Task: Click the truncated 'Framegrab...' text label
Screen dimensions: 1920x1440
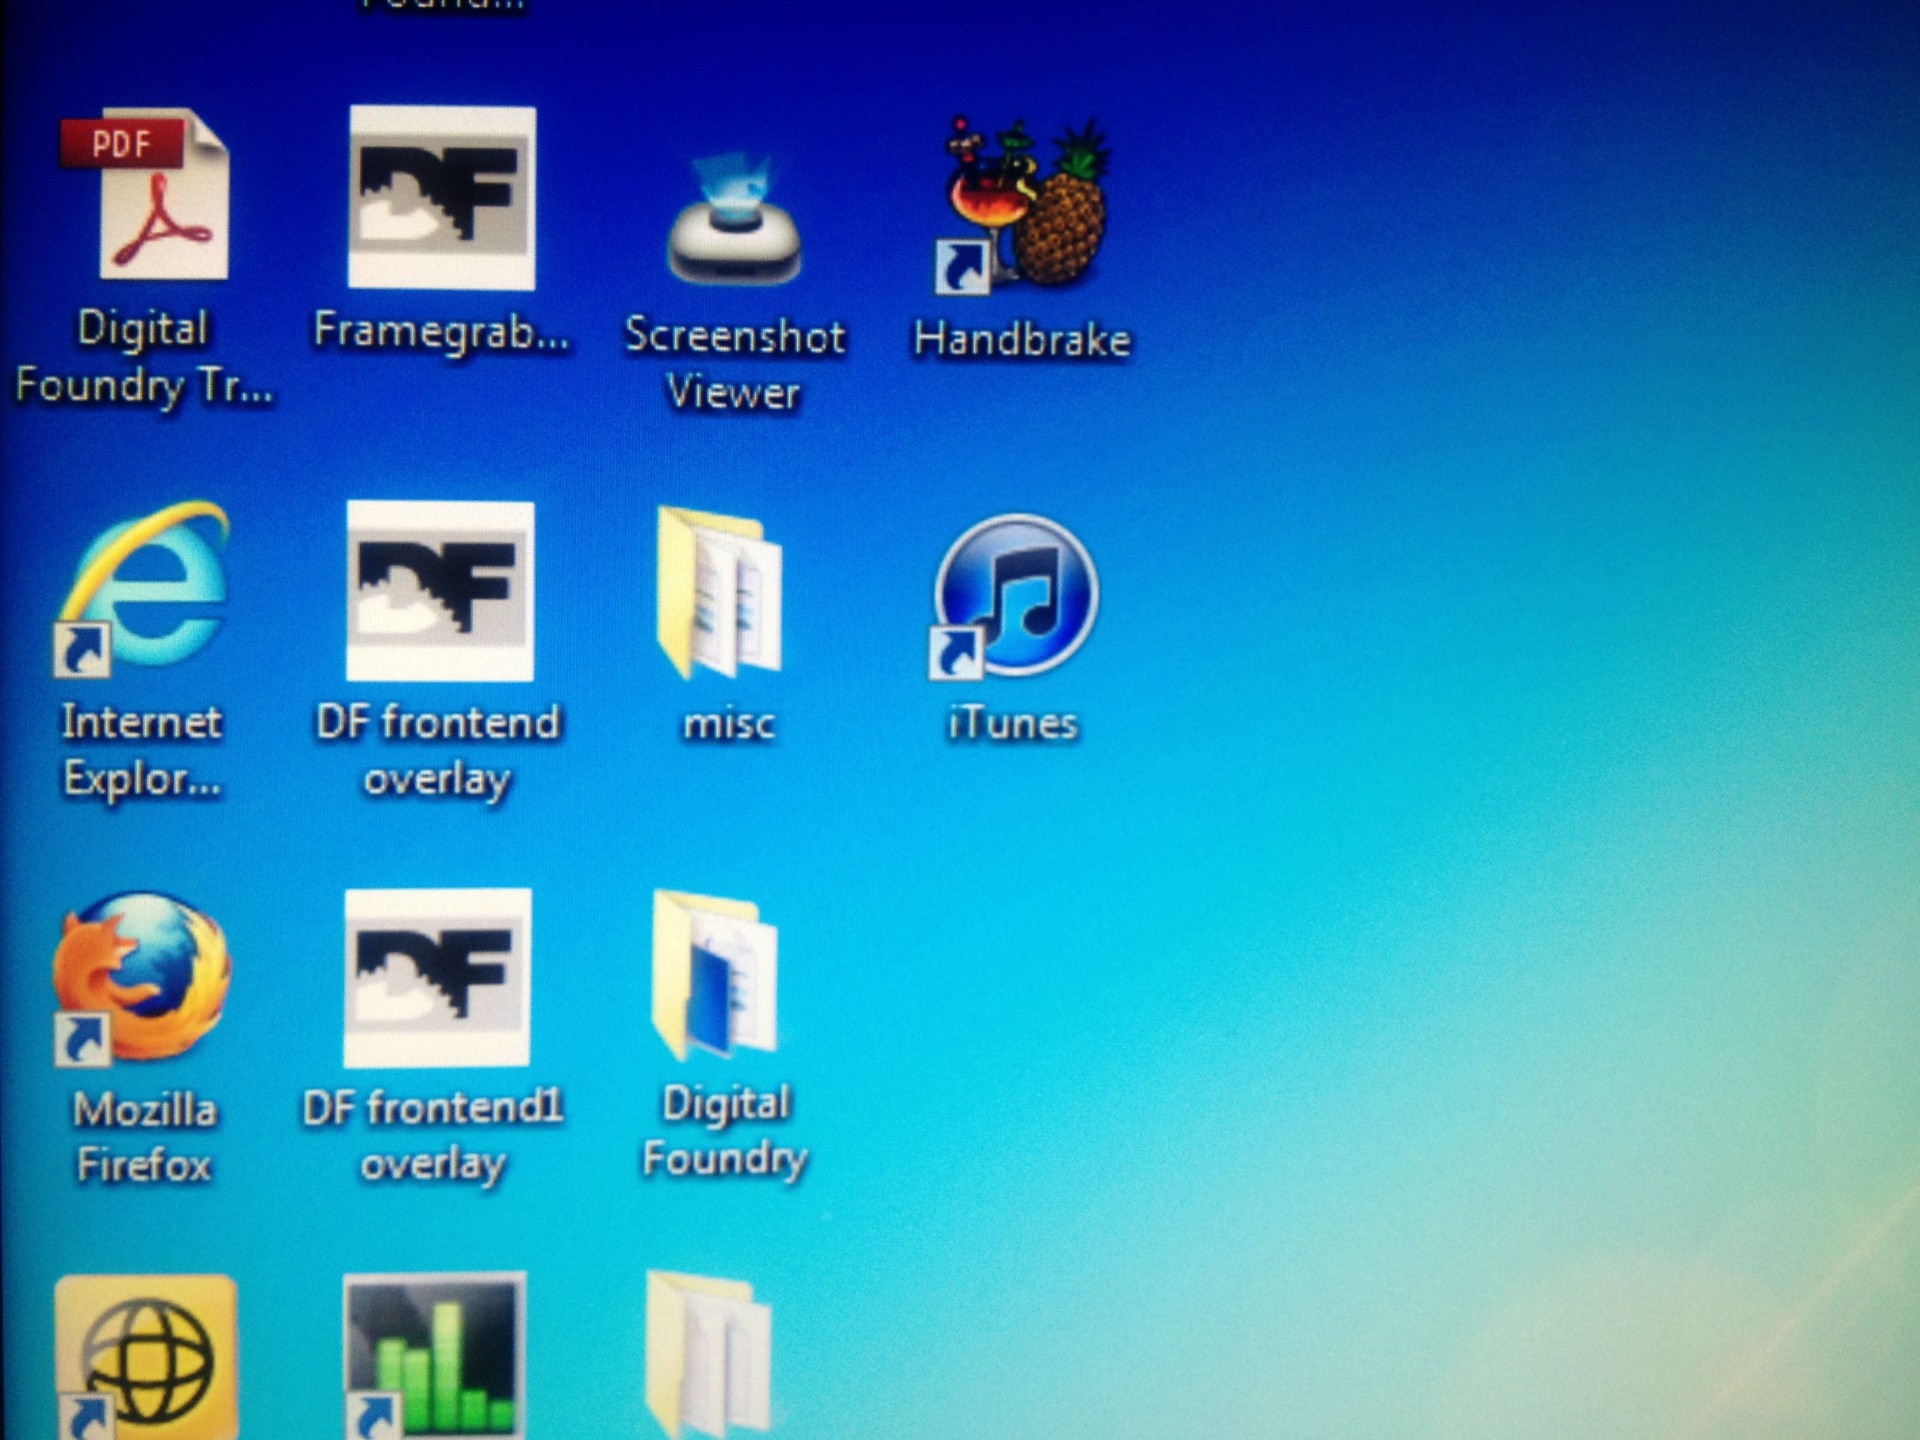Action: (441, 331)
